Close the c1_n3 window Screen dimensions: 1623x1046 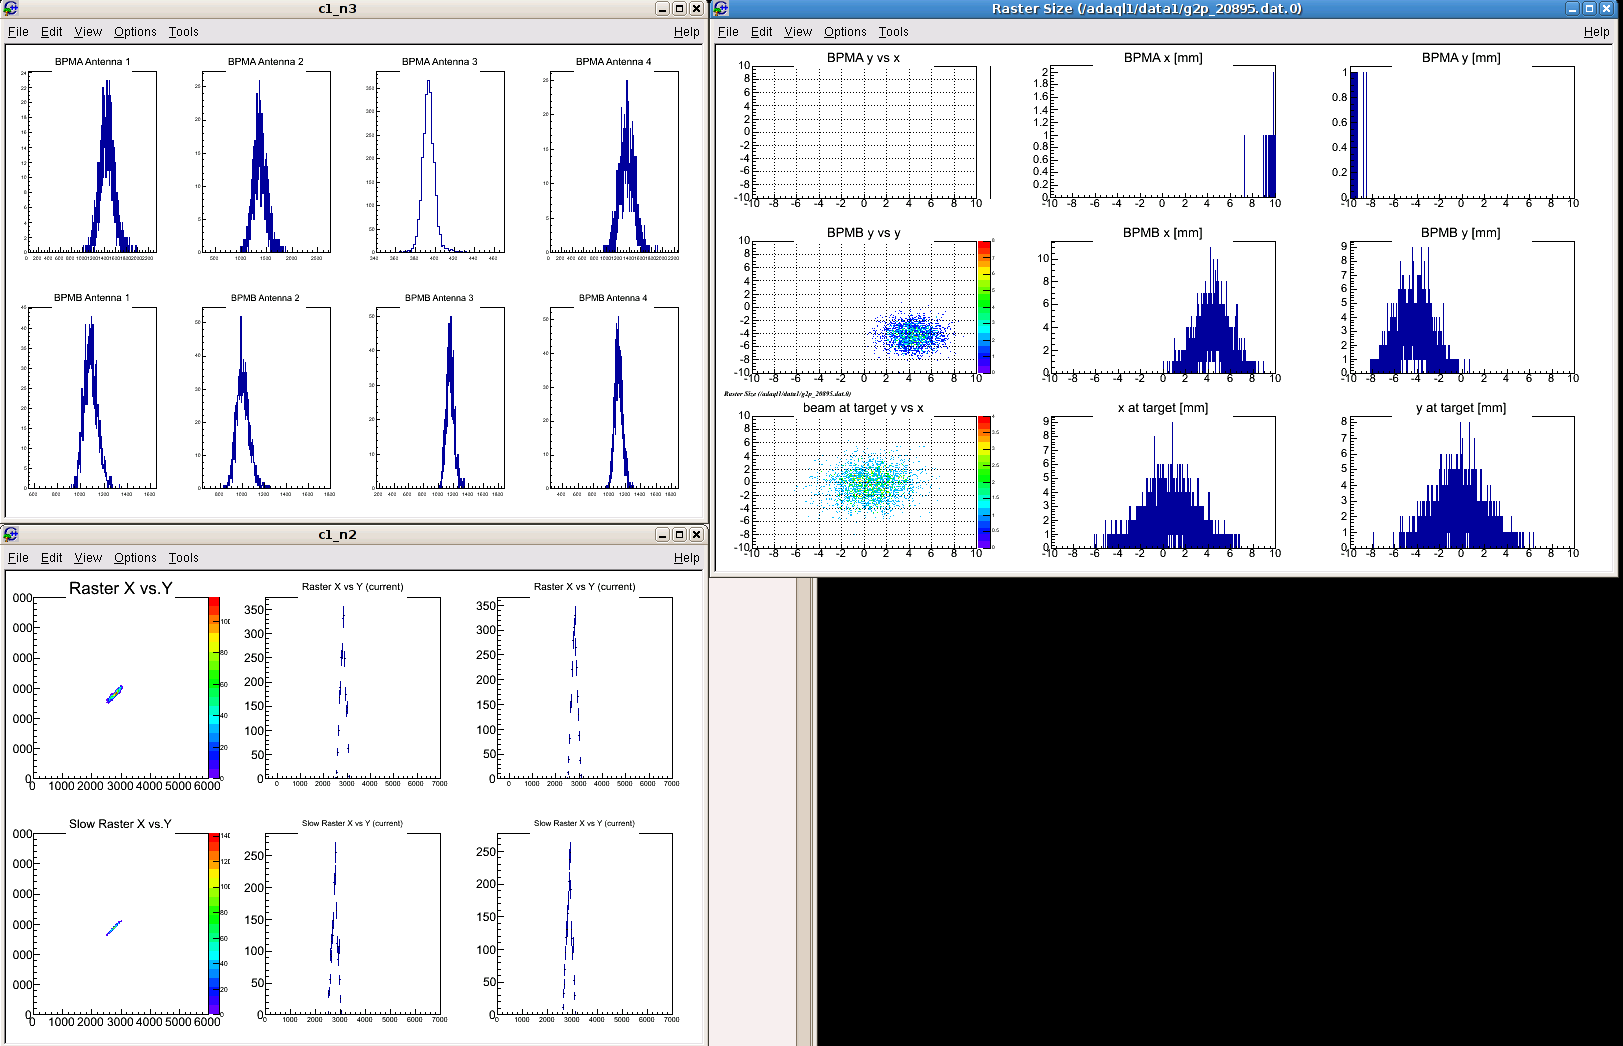(x=696, y=8)
